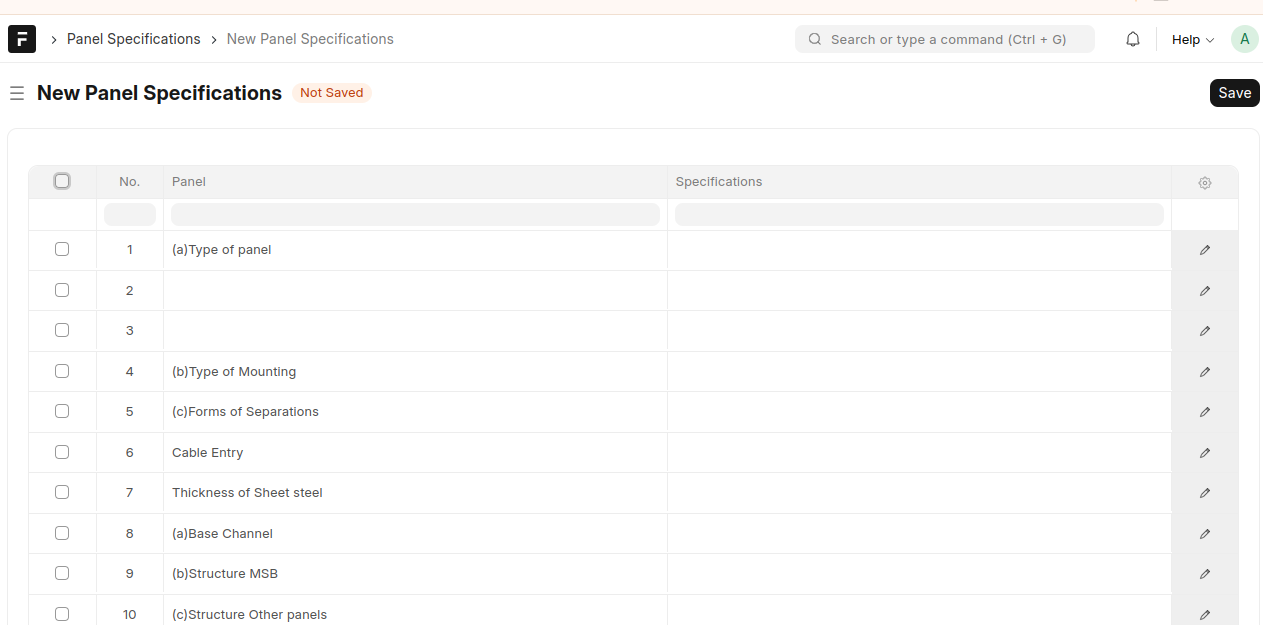Image resolution: width=1263 pixels, height=625 pixels.
Task: Open edit for Structure MSB row
Action: (x=1204, y=574)
